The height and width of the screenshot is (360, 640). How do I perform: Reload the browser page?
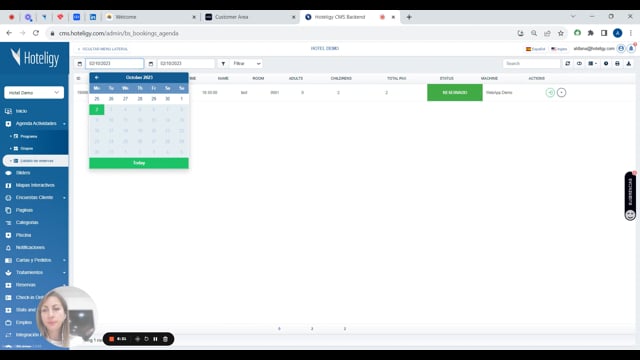[36, 33]
